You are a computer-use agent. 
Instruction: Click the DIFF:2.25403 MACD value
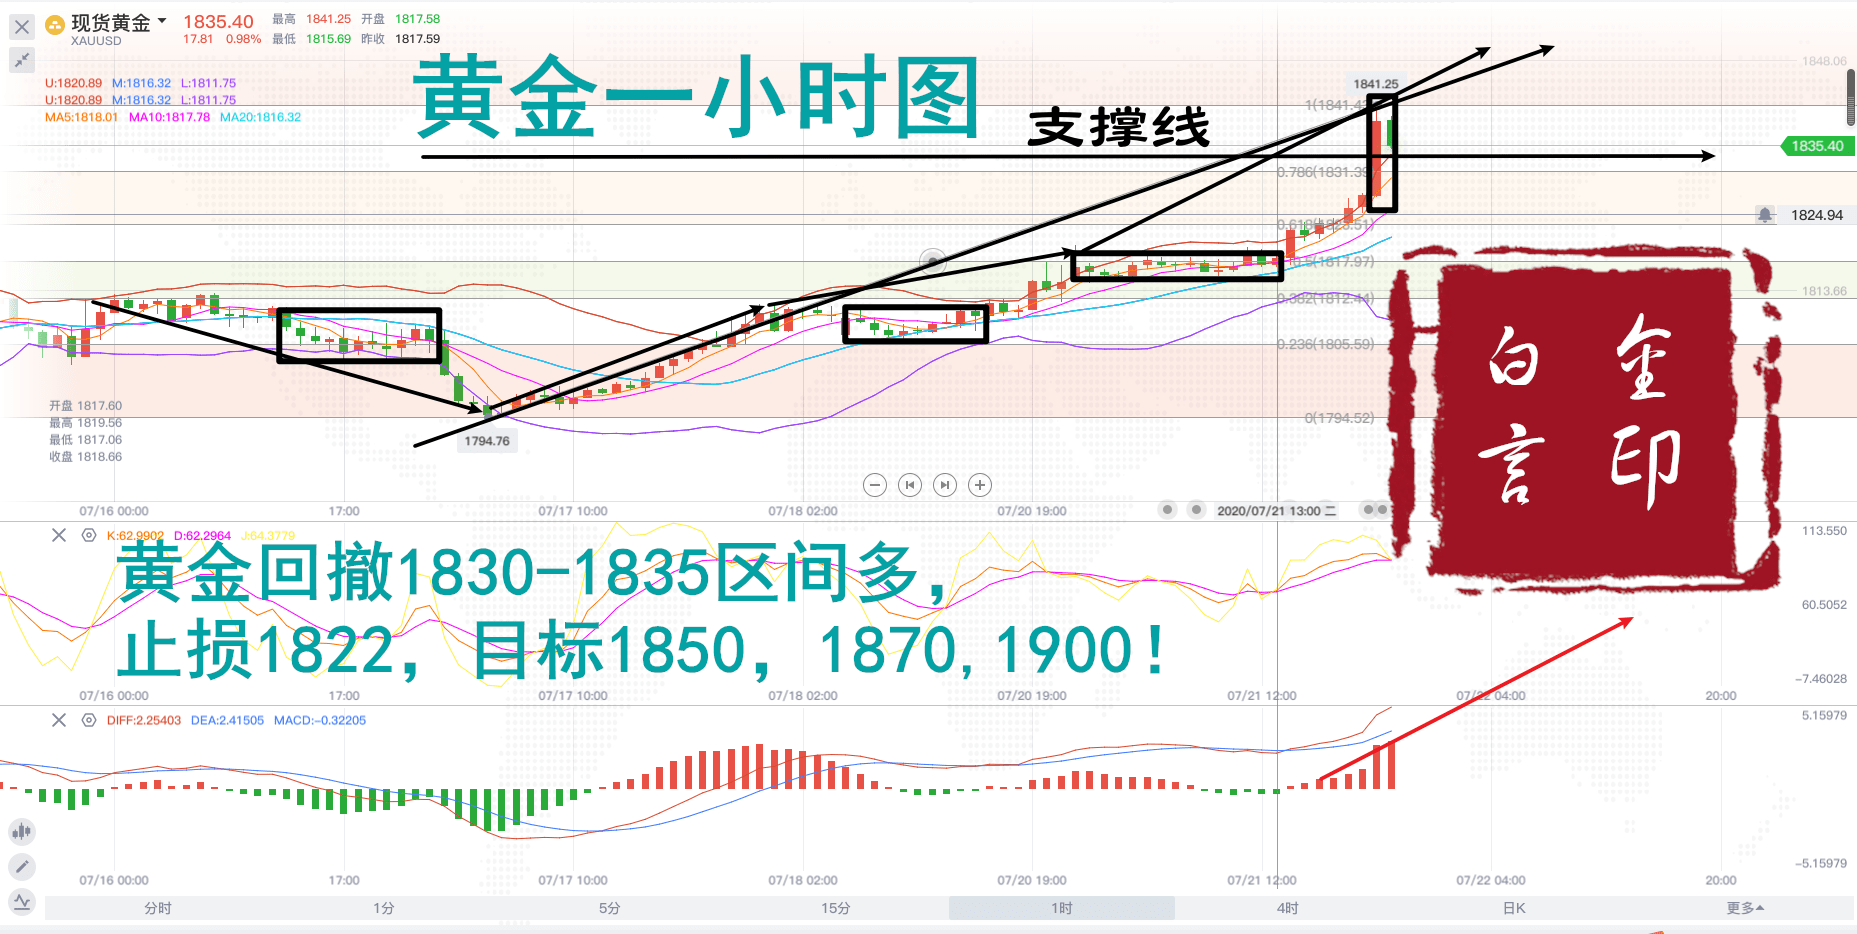pyautogui.click(x=144, y=720)
